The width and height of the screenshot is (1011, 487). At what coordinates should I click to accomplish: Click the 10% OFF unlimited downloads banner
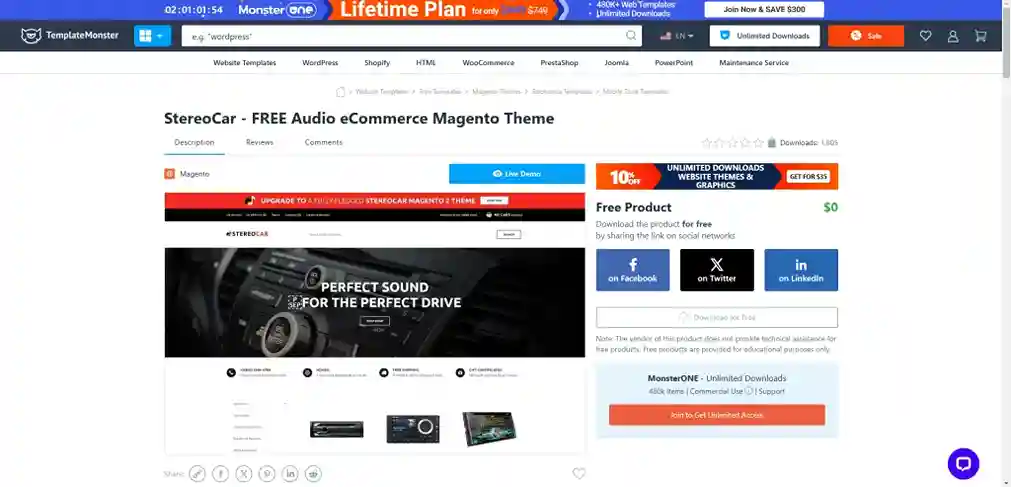(x=717, y=177)
